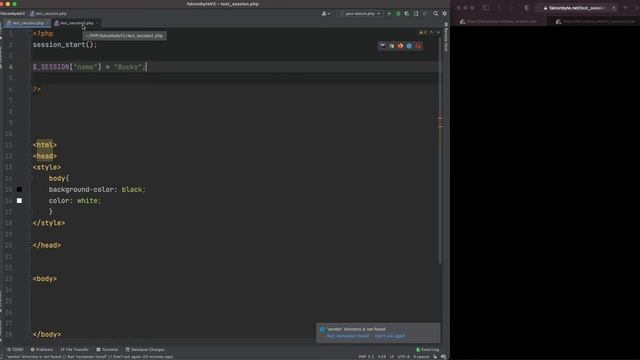
Task: Click the memory indicator icon at status bar end
Action: pos(444,357)
